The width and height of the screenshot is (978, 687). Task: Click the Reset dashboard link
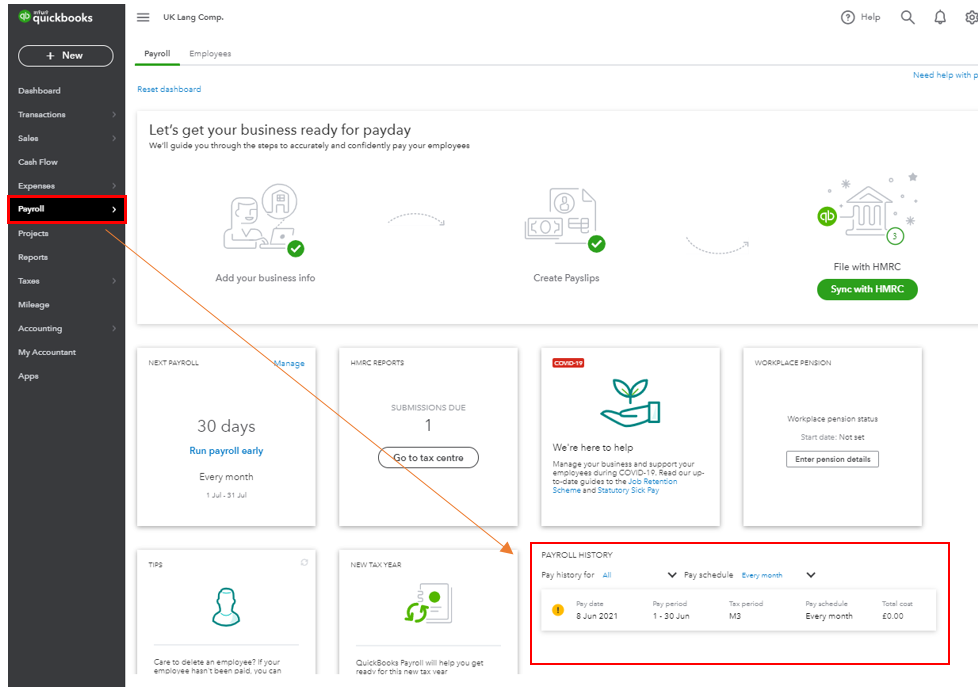pyautogui.click(x=169, y=89)
